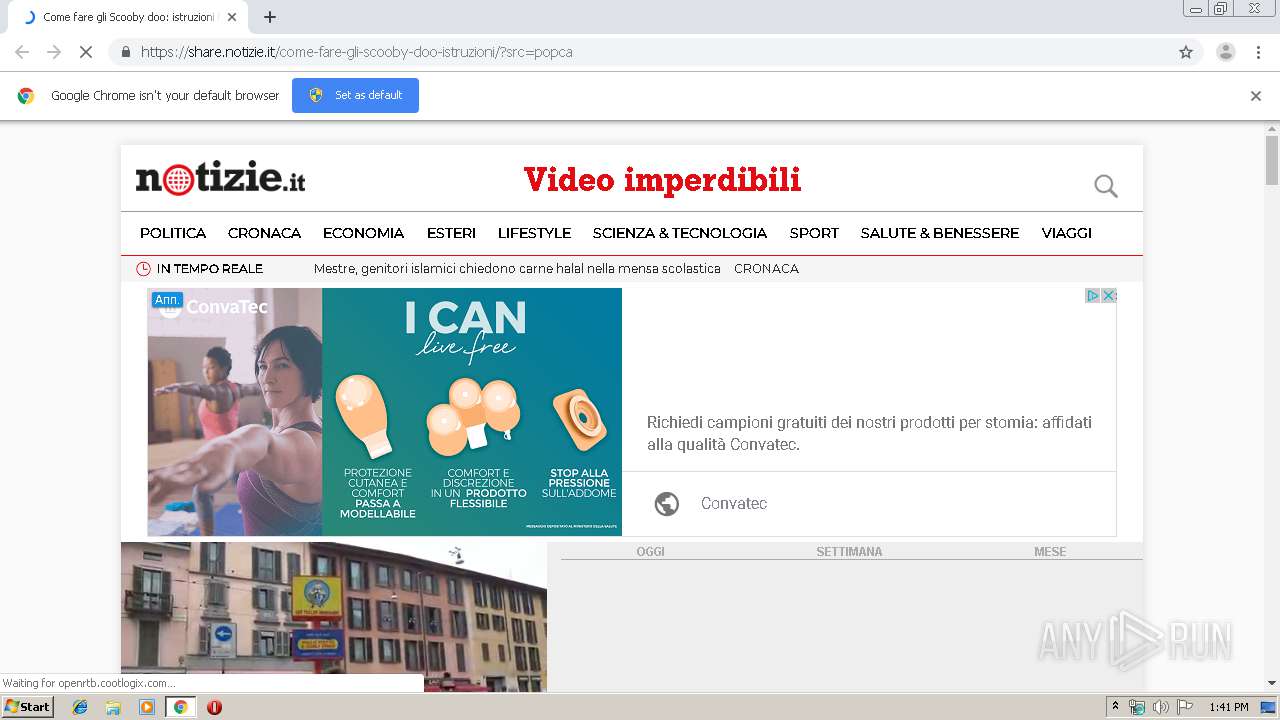The height and width of the screenshot is (720, 1280).
Task: Open file explorer folder in taskbar
Action: click(x=113, y=707)
